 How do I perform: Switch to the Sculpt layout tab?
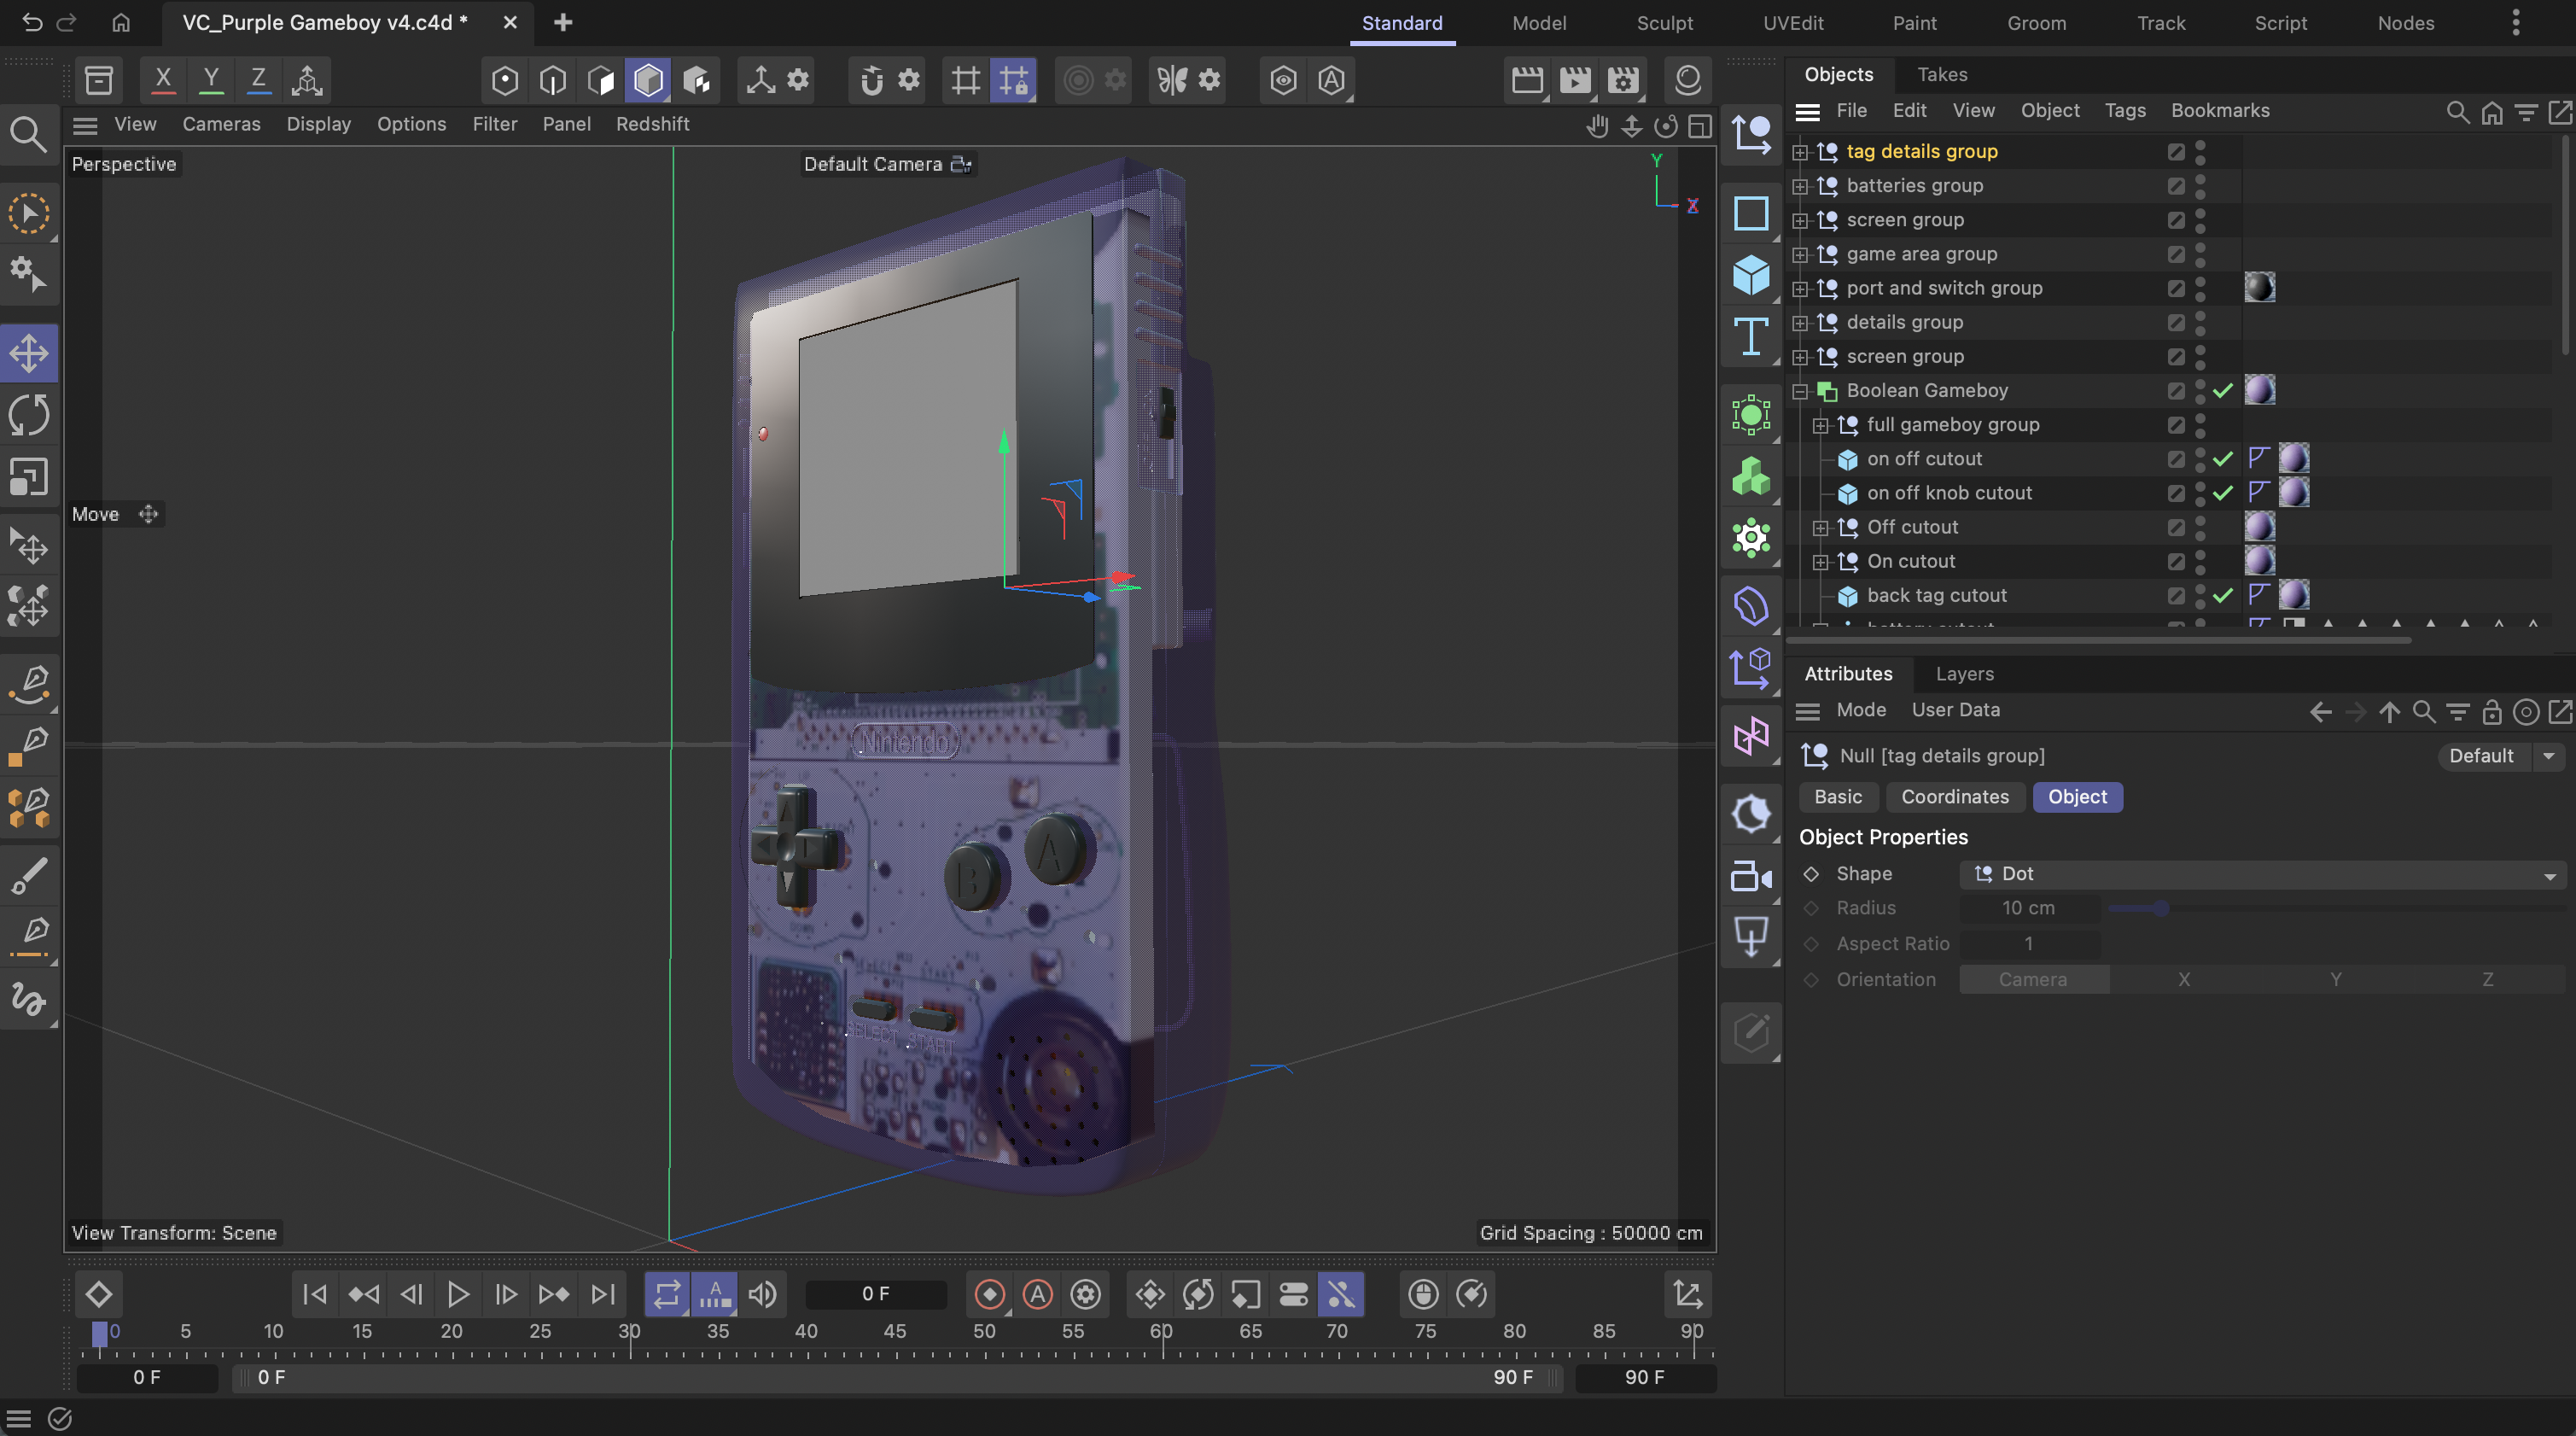(1664, 23)
